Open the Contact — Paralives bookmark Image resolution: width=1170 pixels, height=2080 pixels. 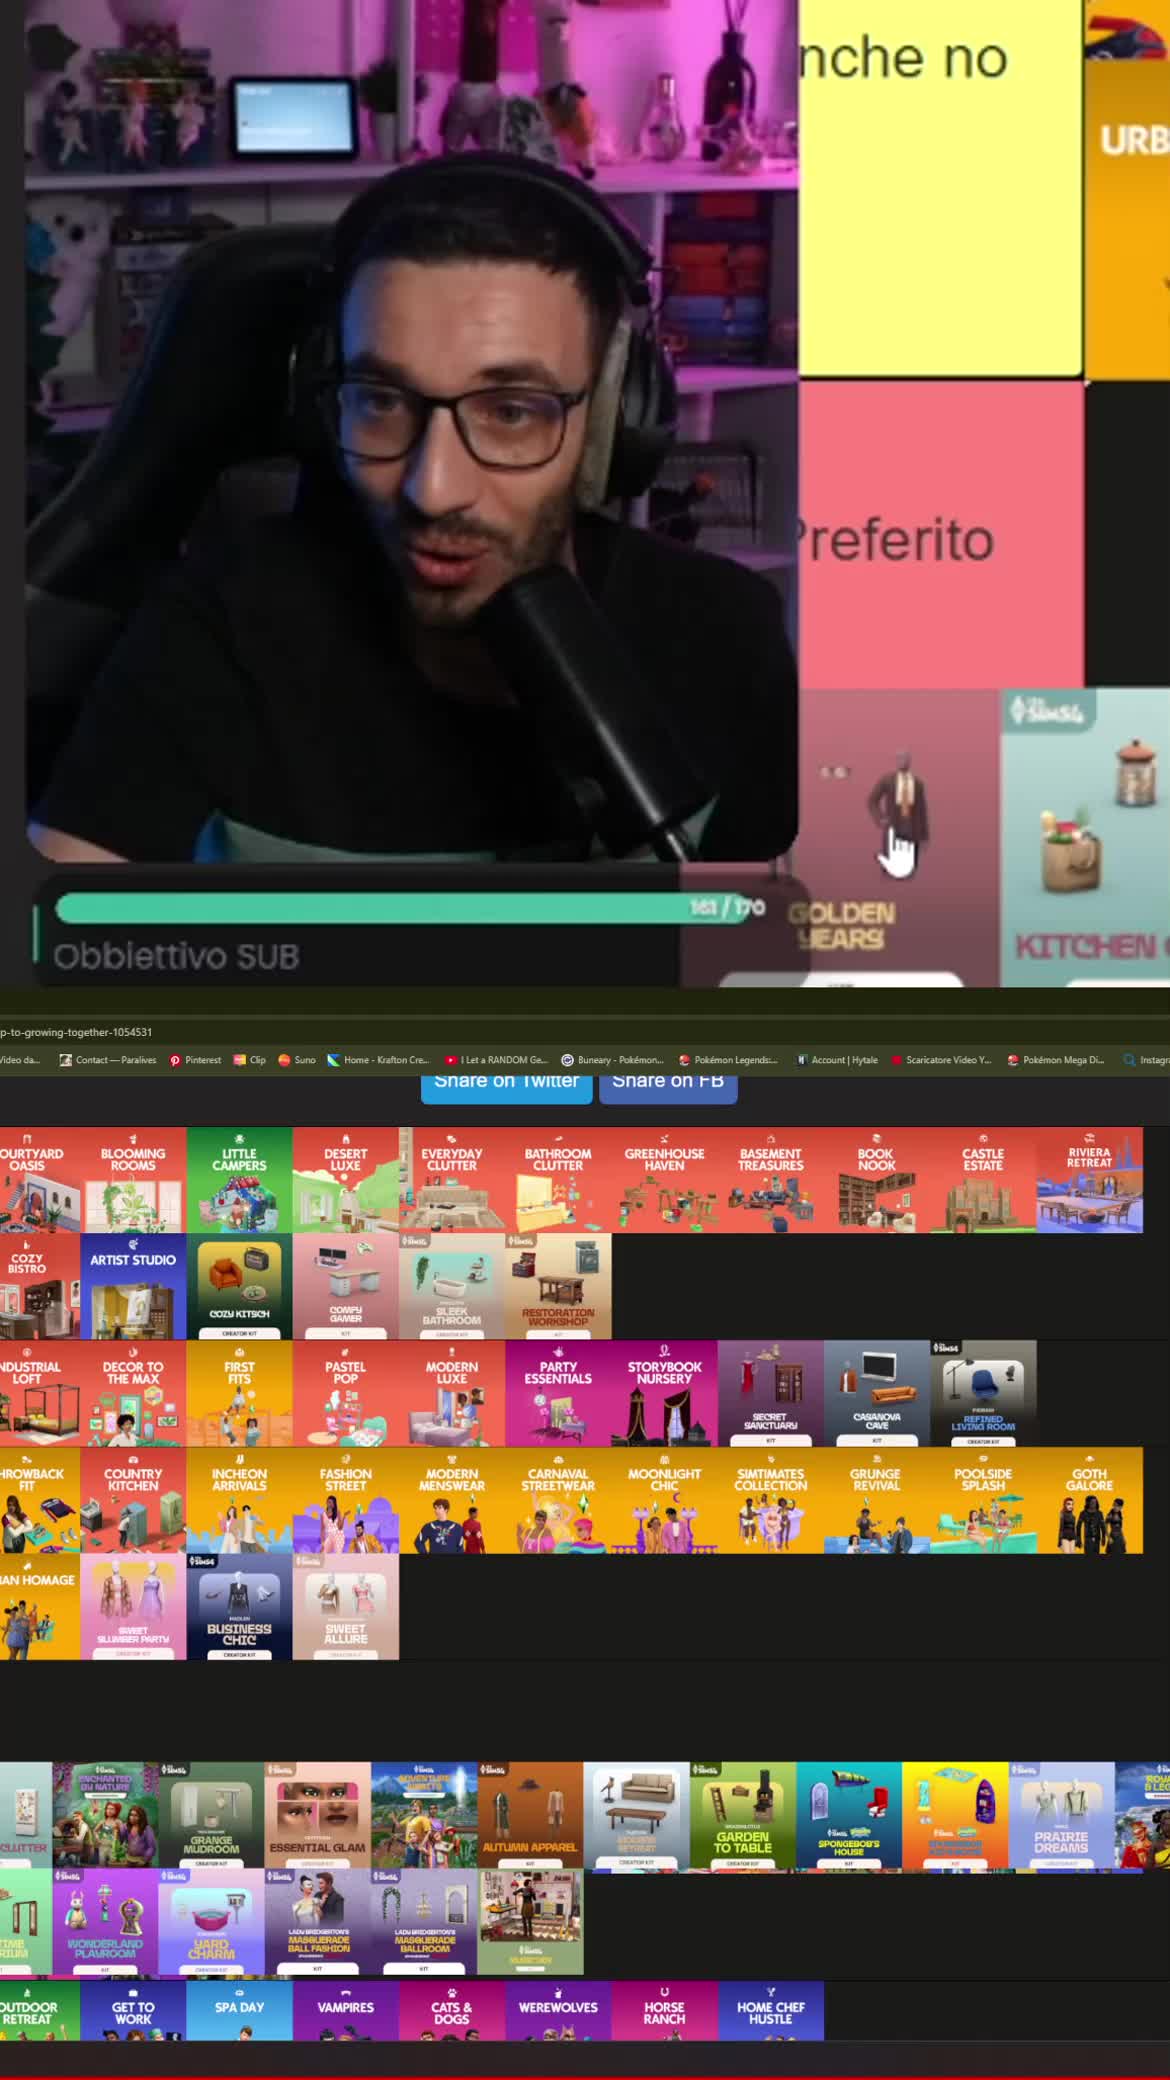(108, 1060)
